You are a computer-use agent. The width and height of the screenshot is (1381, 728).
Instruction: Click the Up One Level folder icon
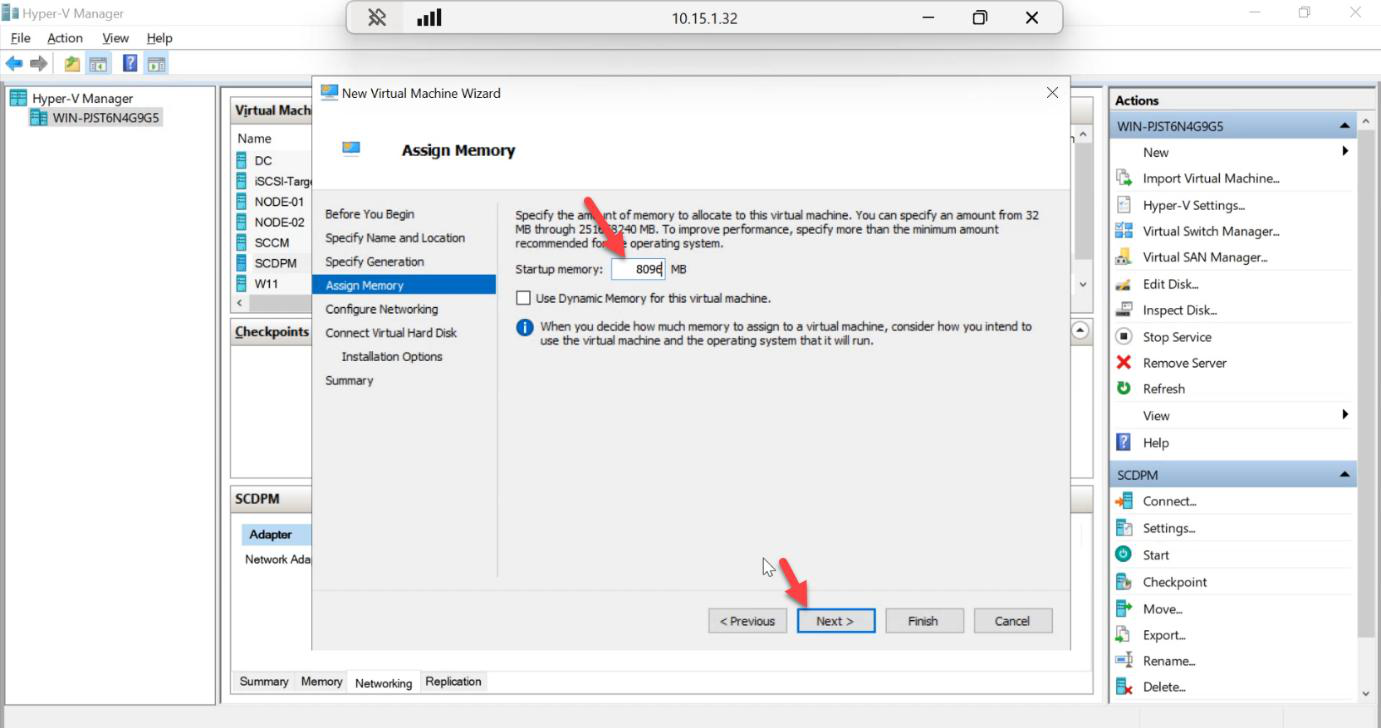[x=72, y=64]
